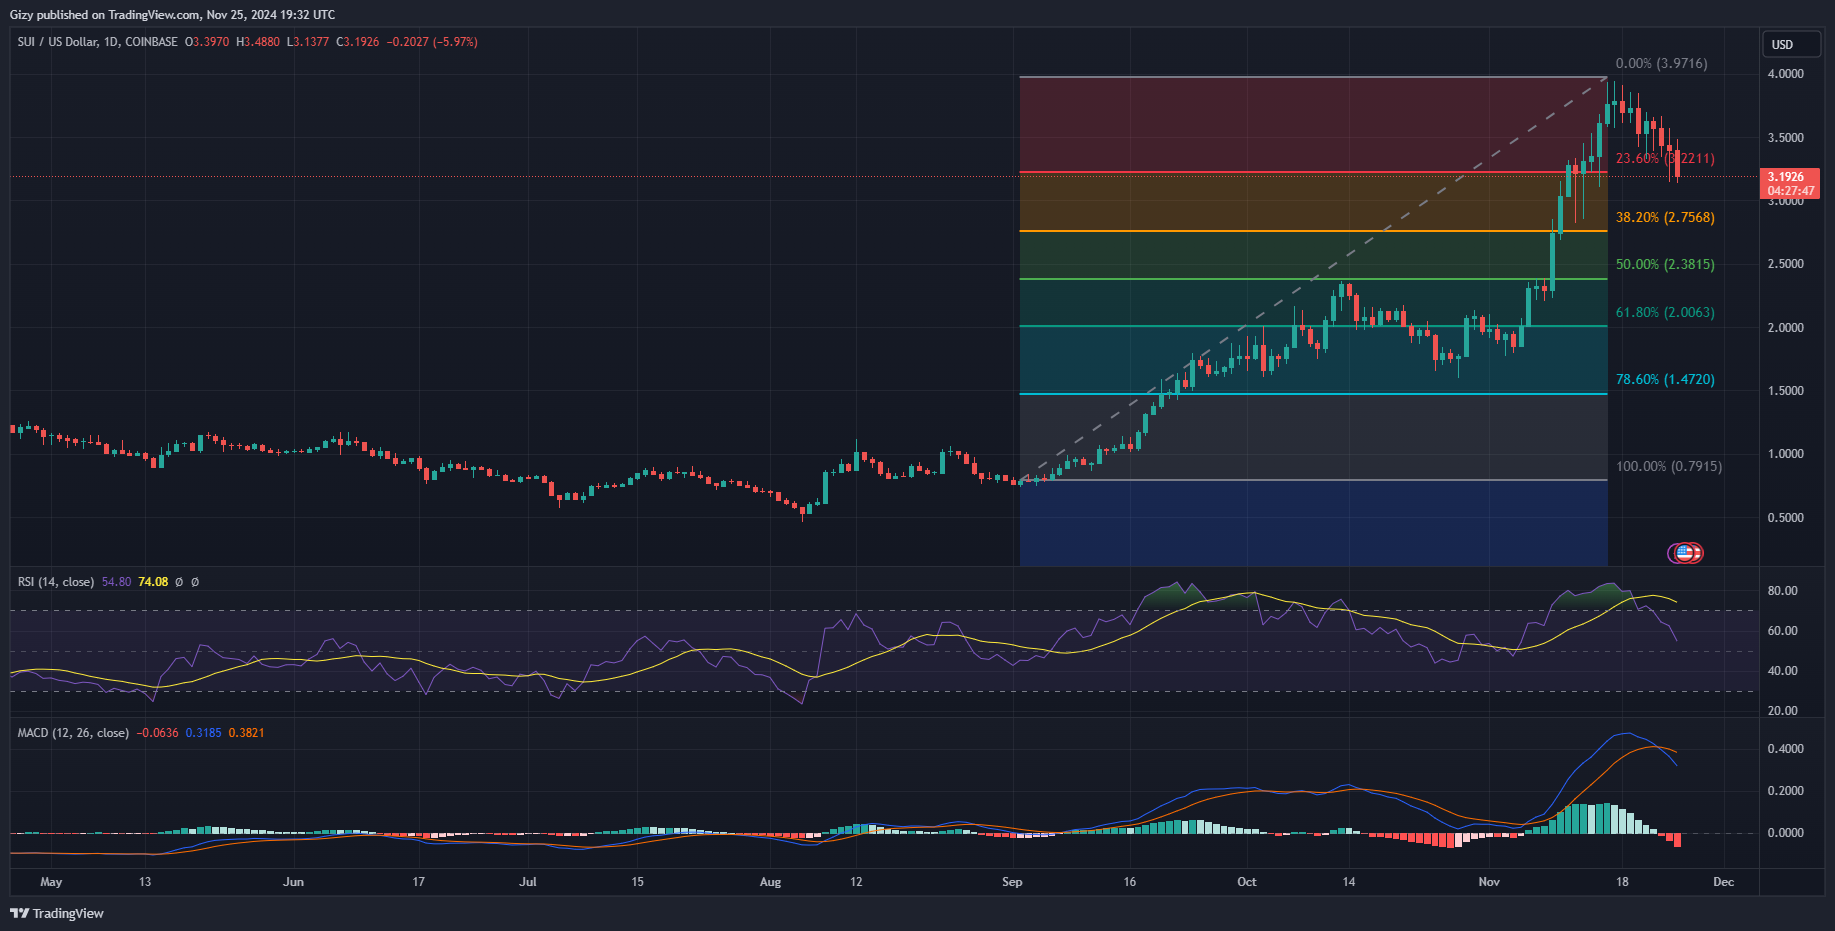
Task: Click the US flag economic event icon
Action: click(x=1685, y=553)
